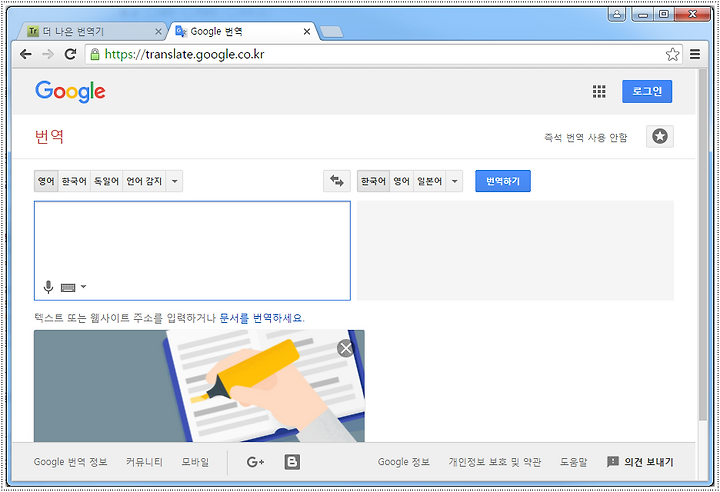Click the 문서를 번역하세요 link
This screenshot has width=720, height=492.
262,318
